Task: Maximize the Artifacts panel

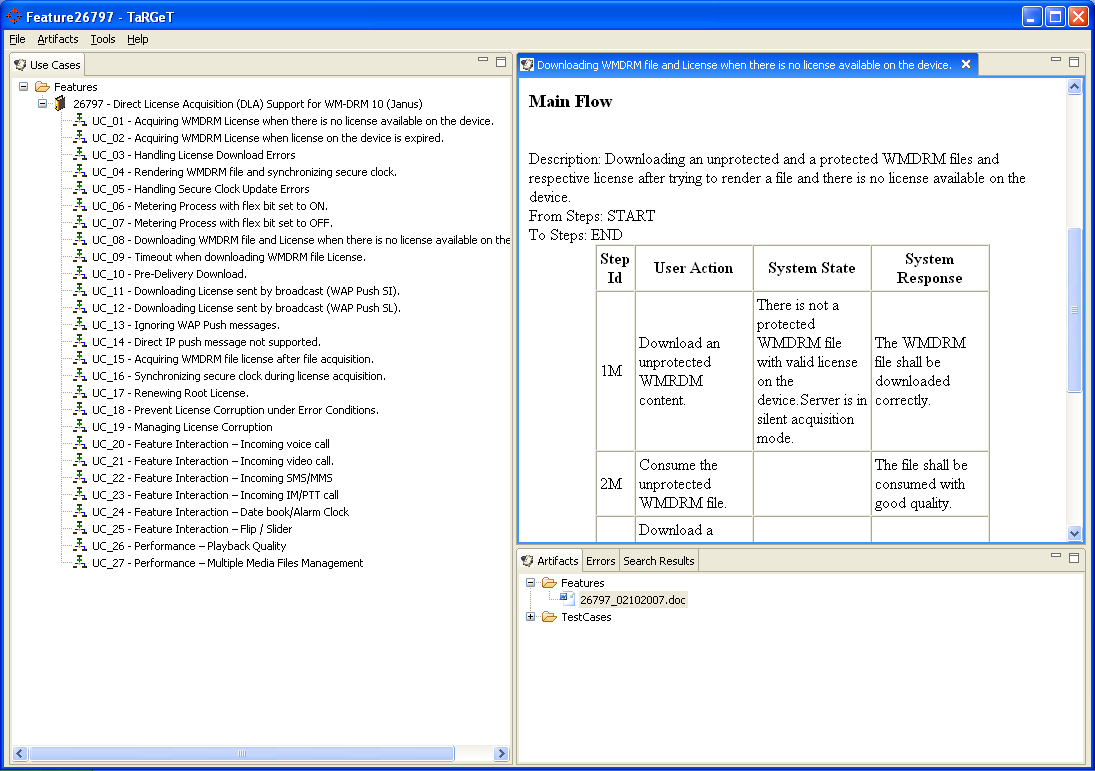Action: 1074,557
